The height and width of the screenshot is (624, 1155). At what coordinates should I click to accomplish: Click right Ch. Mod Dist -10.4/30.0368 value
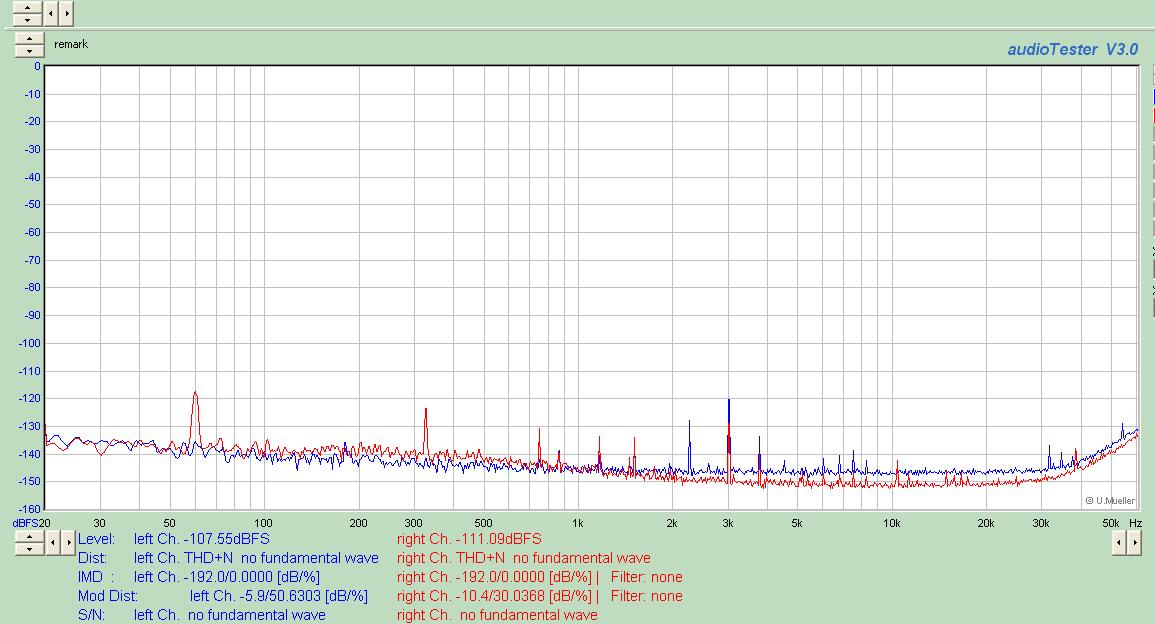point(494,596)
